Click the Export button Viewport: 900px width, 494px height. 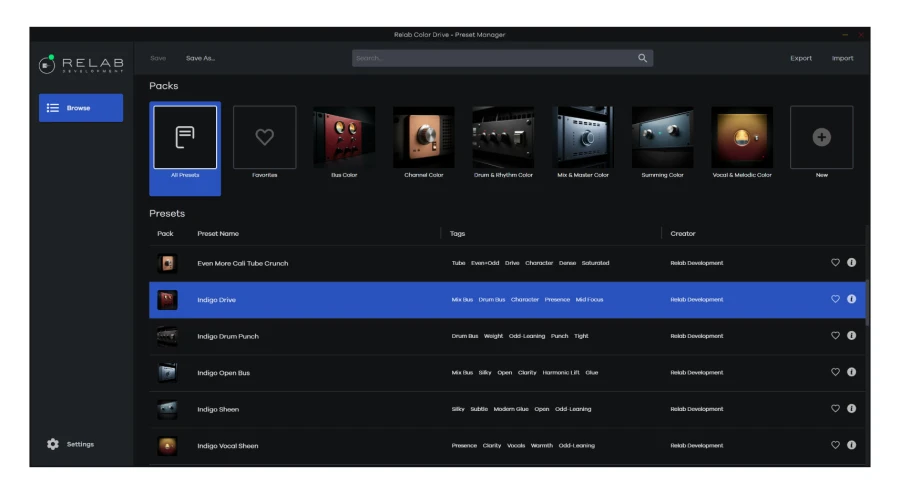[x=801, y=58]
